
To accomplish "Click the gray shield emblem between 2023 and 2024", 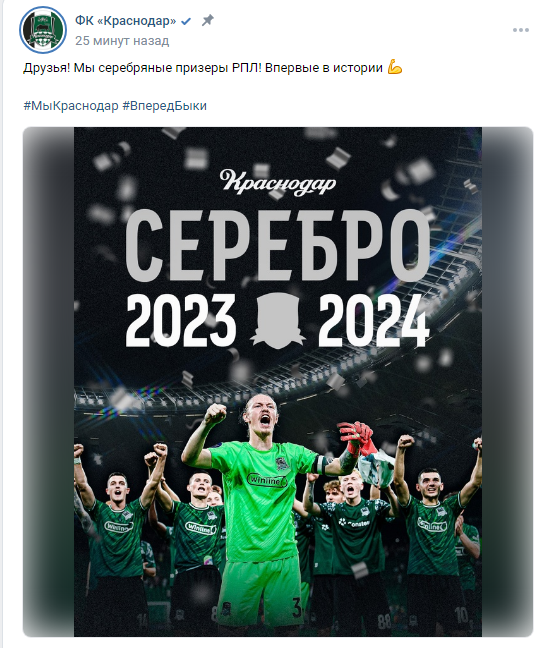I will click(x=277, y=321).
